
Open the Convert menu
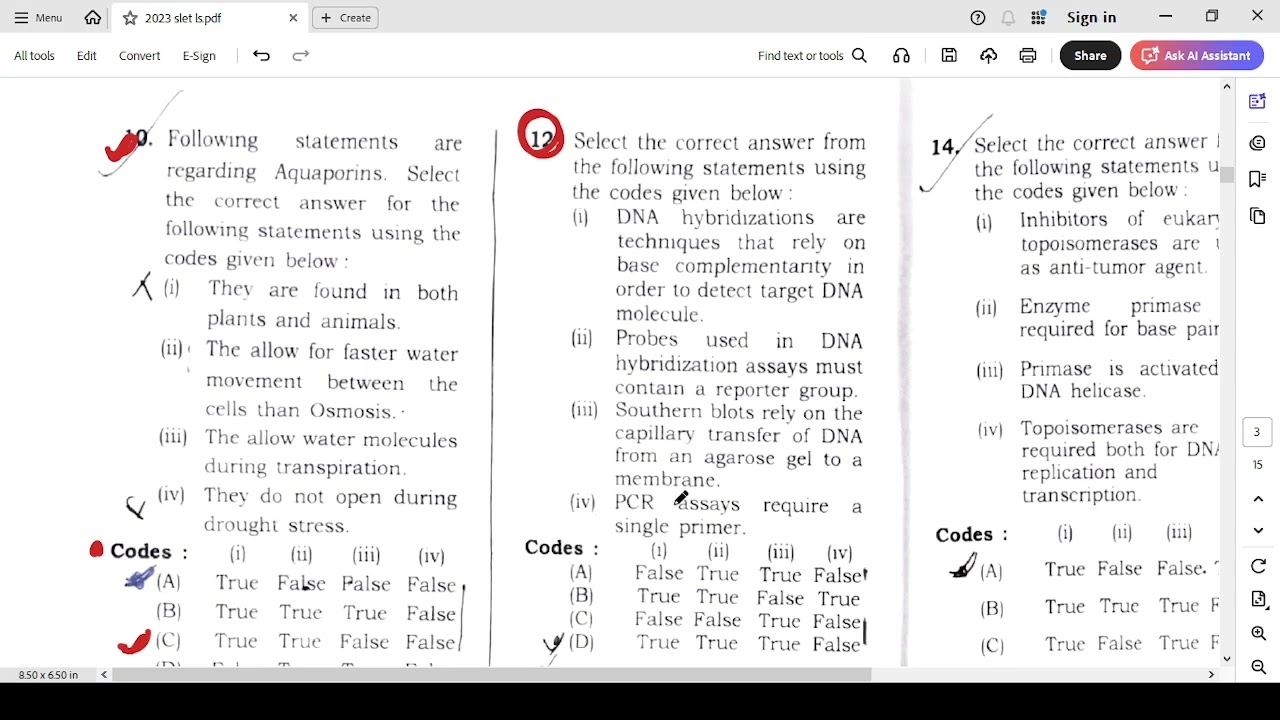point(139,56)
